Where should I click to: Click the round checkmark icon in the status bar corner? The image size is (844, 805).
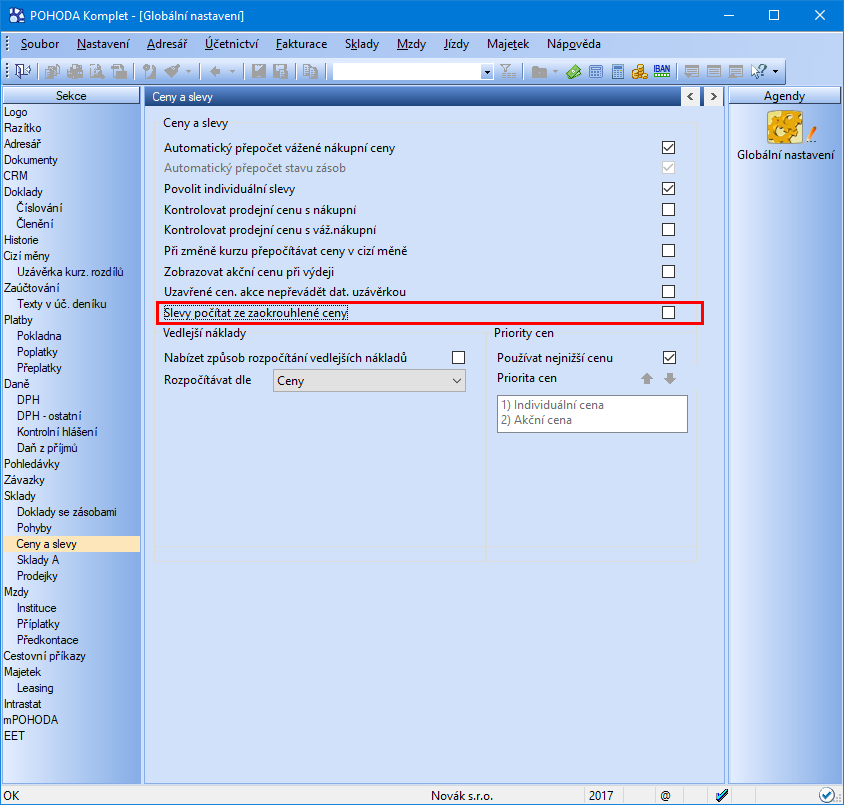coord(827,795)
